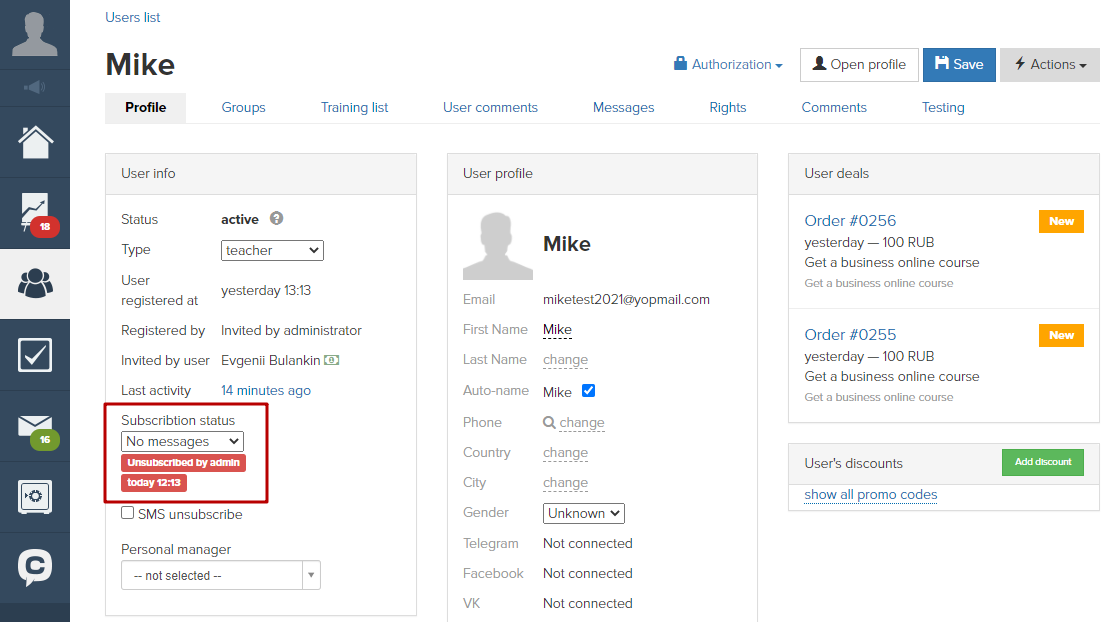Go back to Users list link
Screen dimensions: 1108x622
tap(133, 17)
